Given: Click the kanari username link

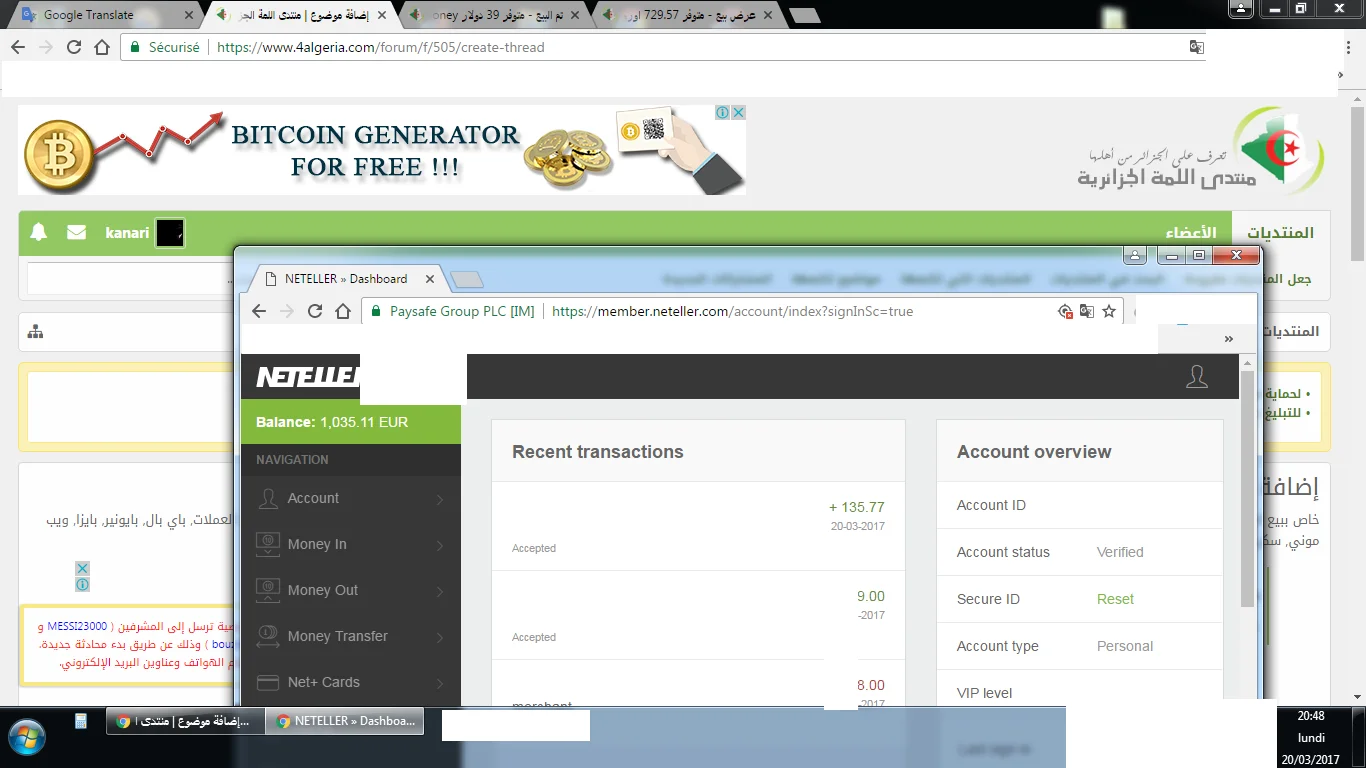Looking at the screenshot, I should tap(127, 233).
